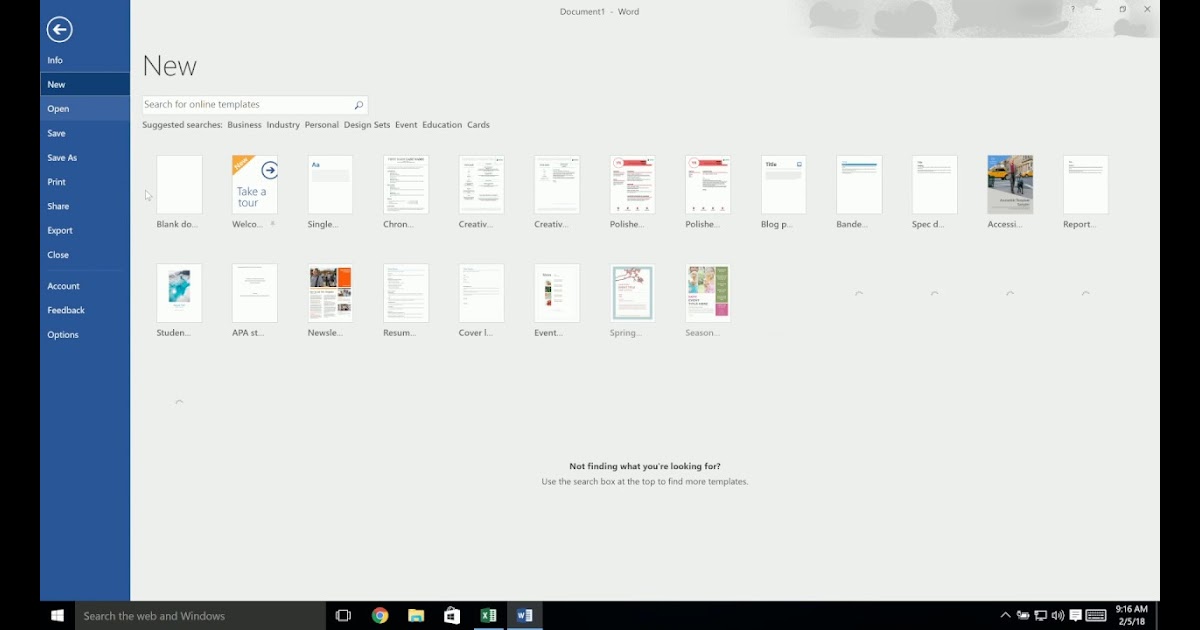Select the Seasonal template thumbnail
Image resolution: width=1200 pixels, height=630 pixels.
[708, 293]
